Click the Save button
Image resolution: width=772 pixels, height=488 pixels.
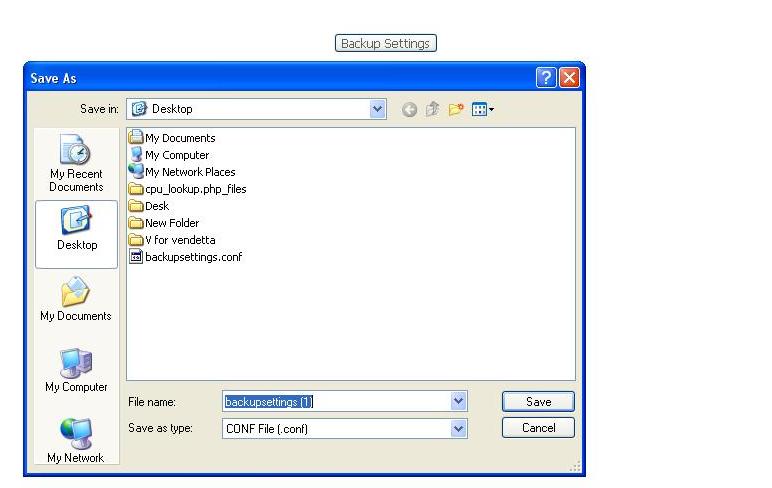pos(538,402)
